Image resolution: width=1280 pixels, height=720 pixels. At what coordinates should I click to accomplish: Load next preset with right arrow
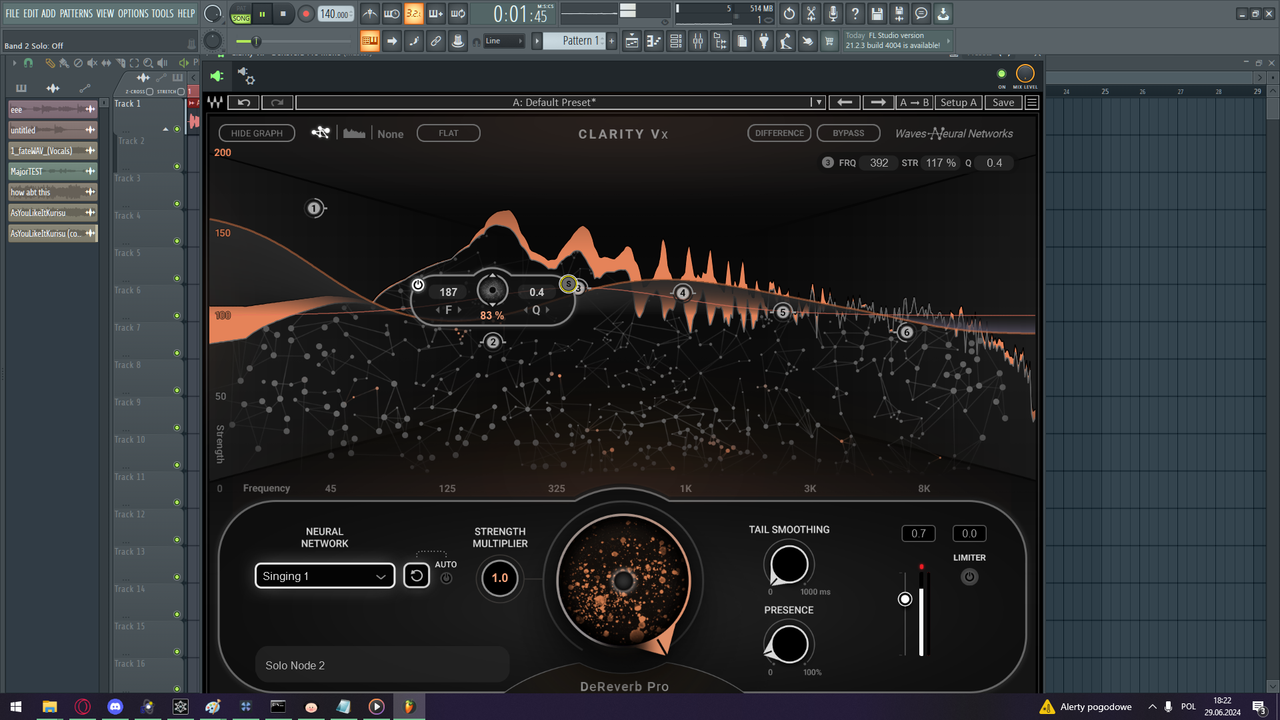pos(878,102)
